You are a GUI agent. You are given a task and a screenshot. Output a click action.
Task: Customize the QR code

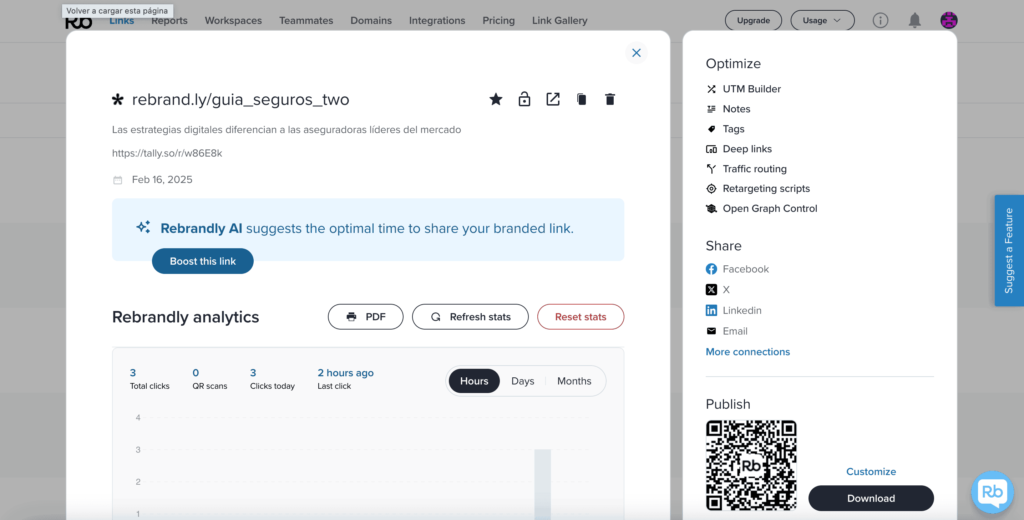(871, 472)
